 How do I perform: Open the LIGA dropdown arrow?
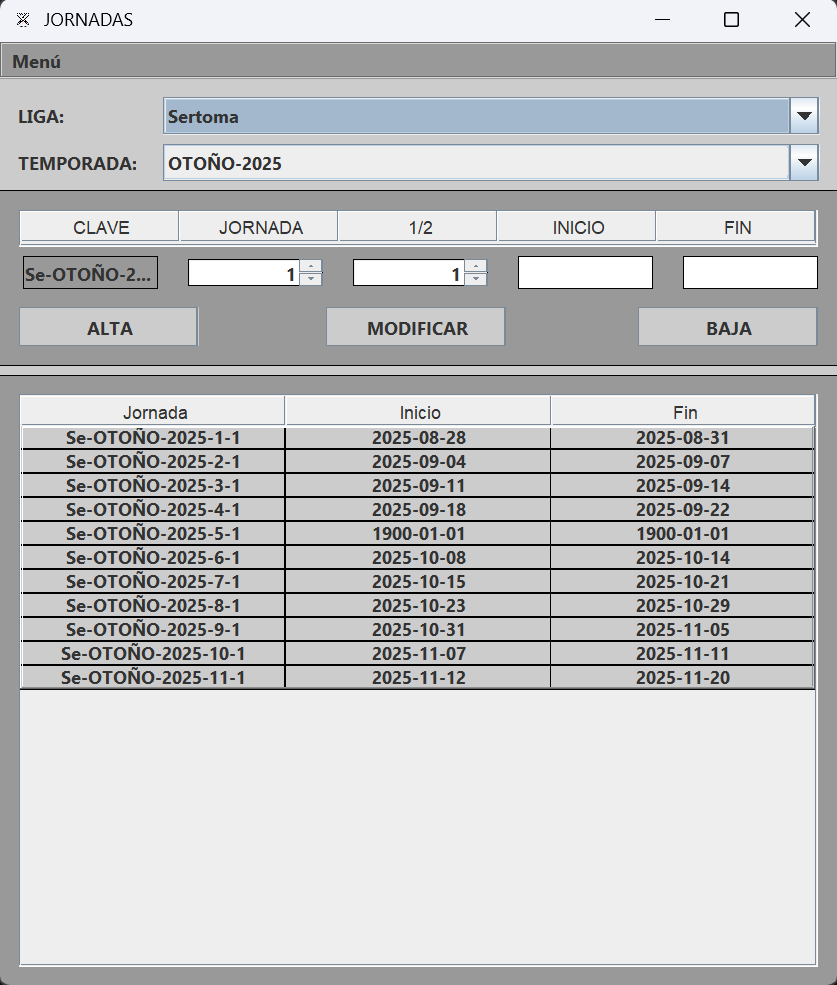click(x=804, y=116)
